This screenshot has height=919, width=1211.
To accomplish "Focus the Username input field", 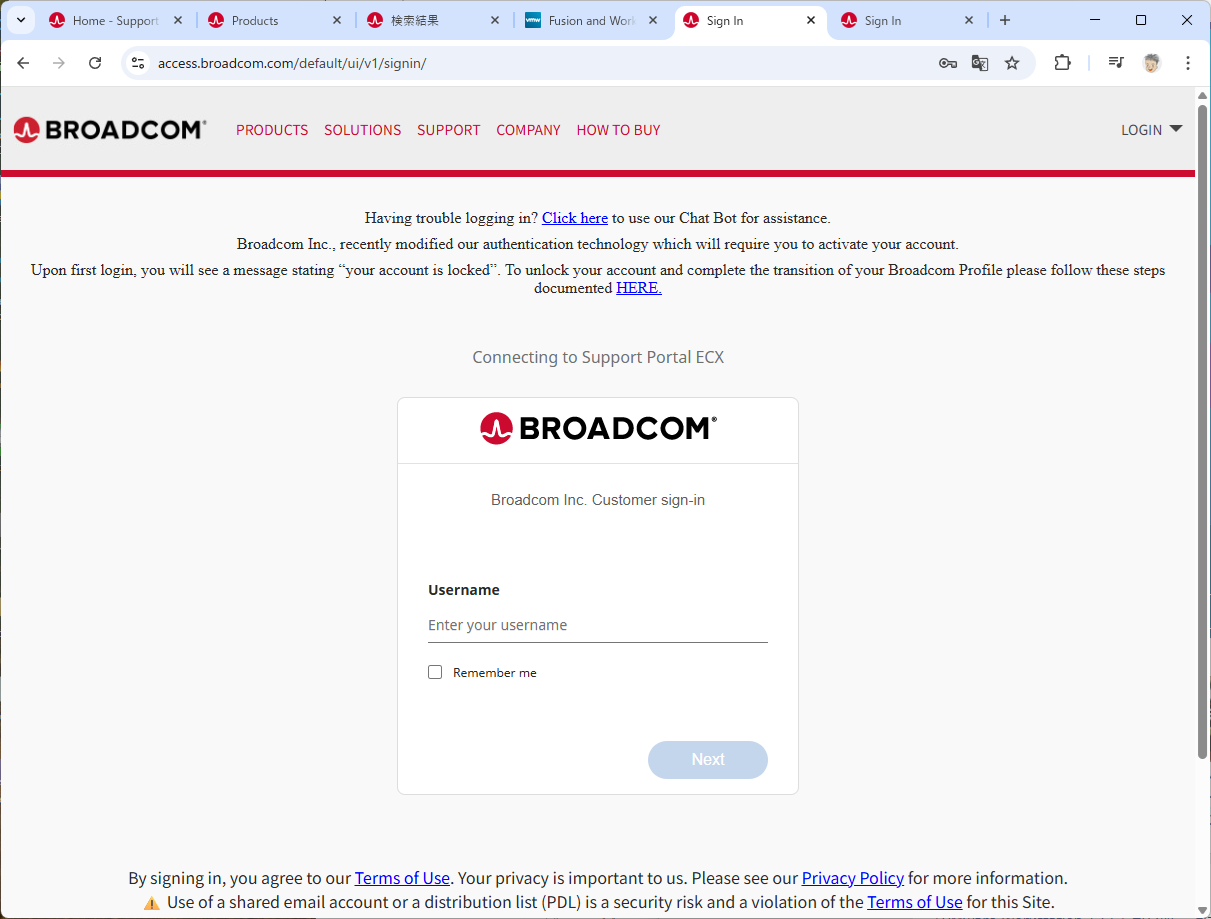I will point(598,625).
